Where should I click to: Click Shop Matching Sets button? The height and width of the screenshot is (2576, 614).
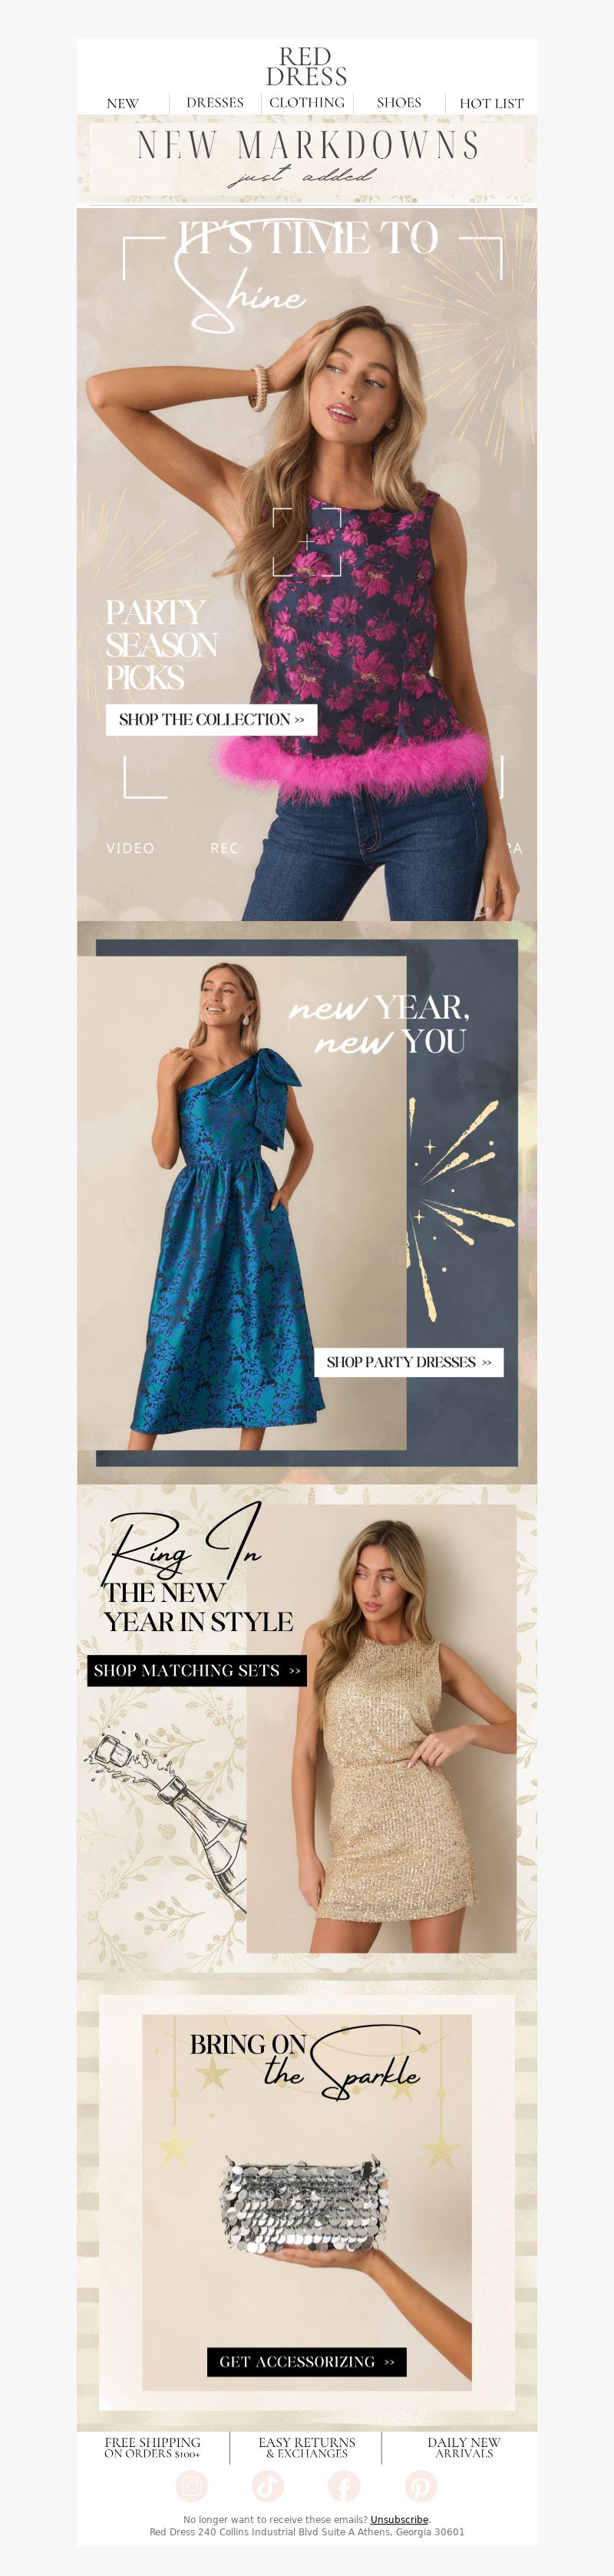197,1670
